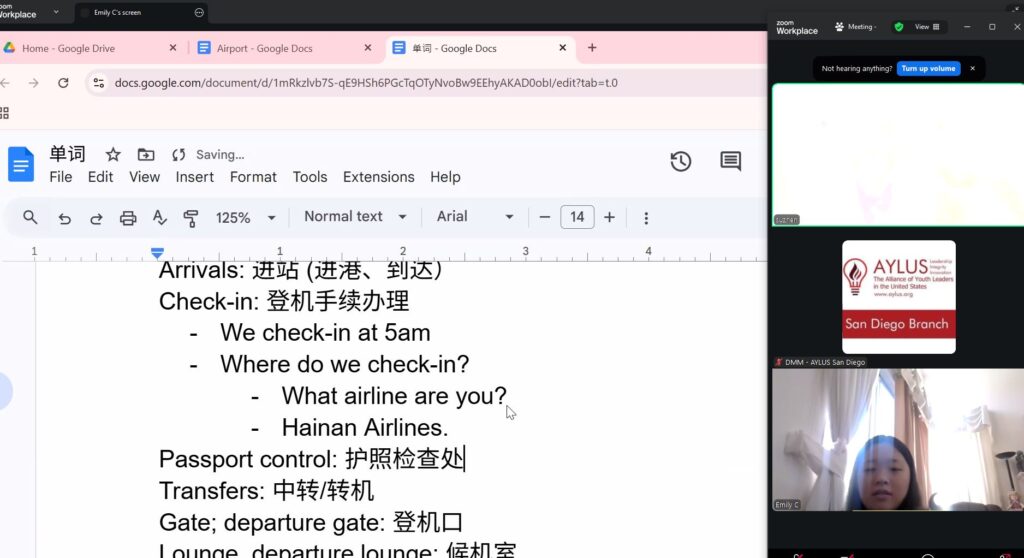The image size is (1024, 558).
Task: Open more toolbar options three dots
Action: [x=646, y=217]
